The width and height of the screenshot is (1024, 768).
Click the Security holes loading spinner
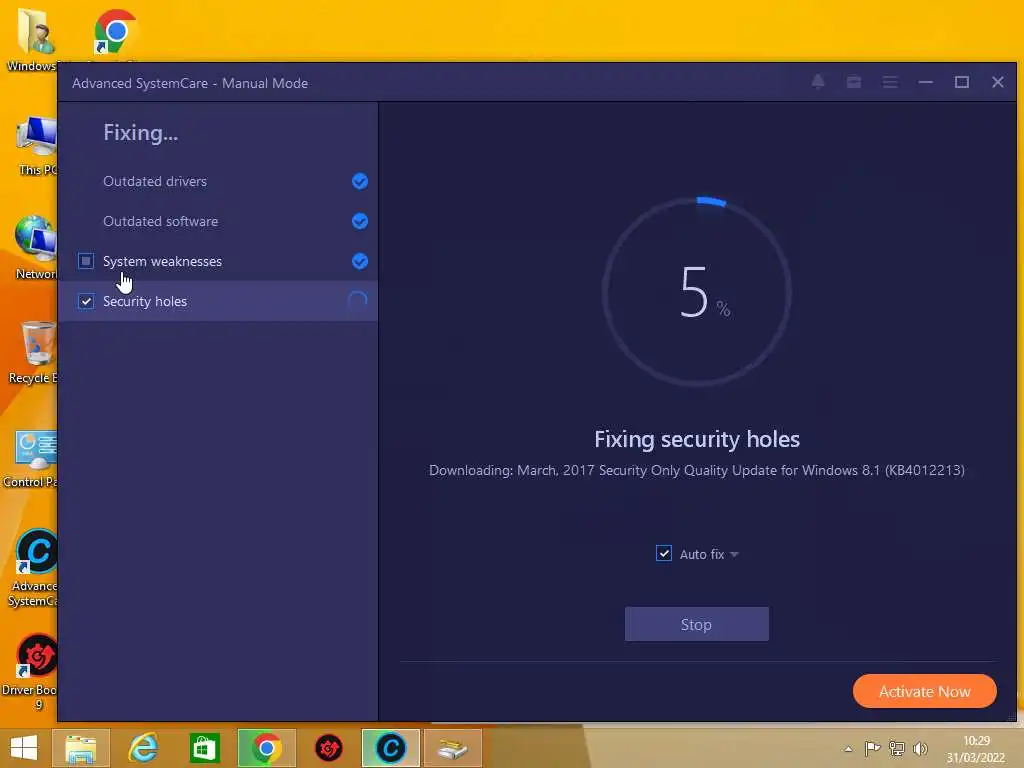coord(358,300)
